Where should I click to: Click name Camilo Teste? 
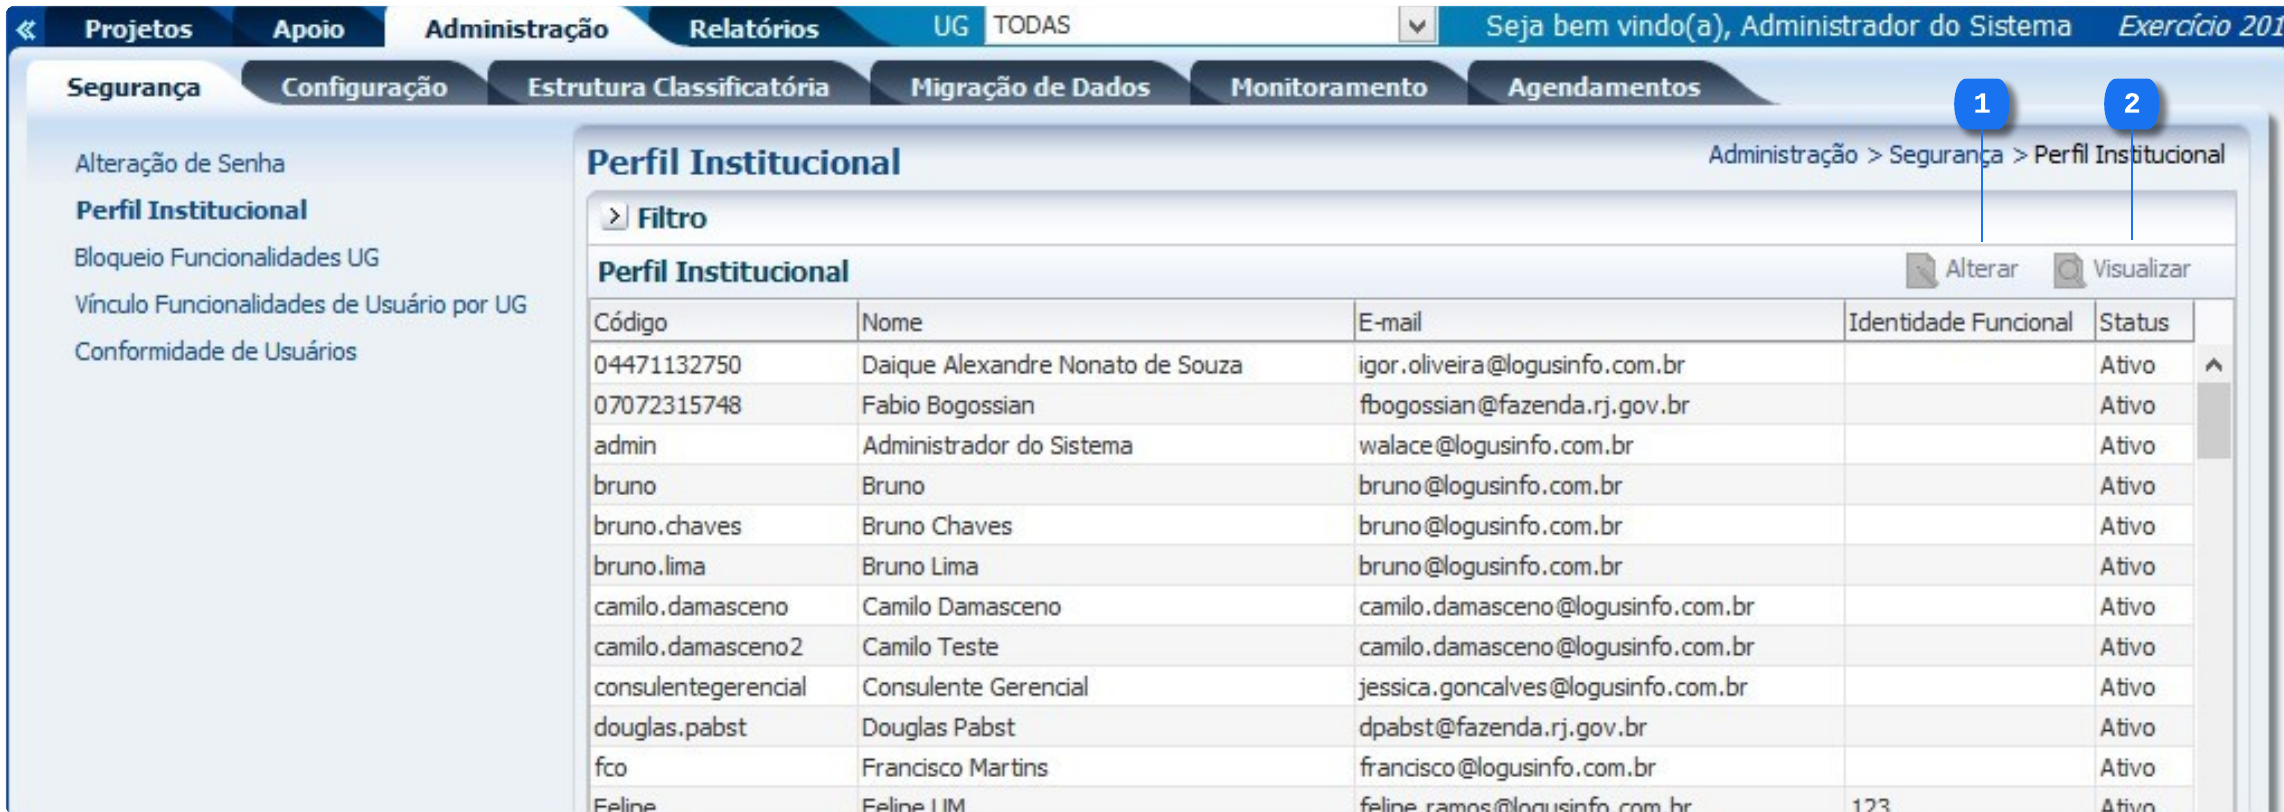[x=930, y=647]
